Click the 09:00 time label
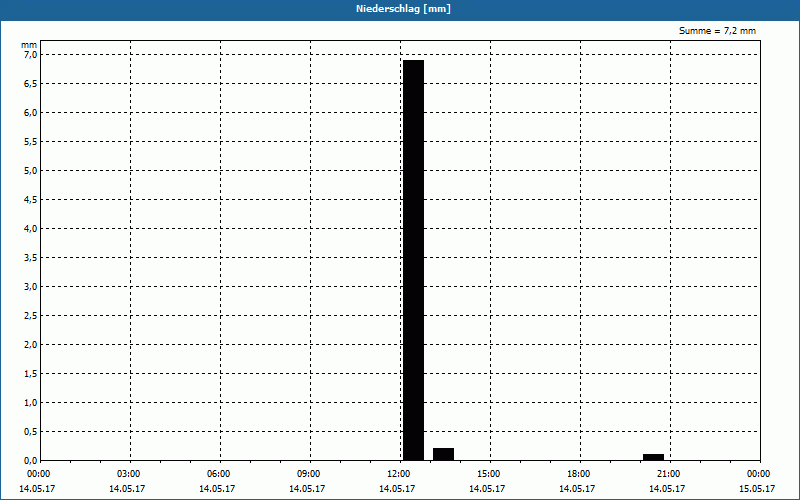 point(308,474)
